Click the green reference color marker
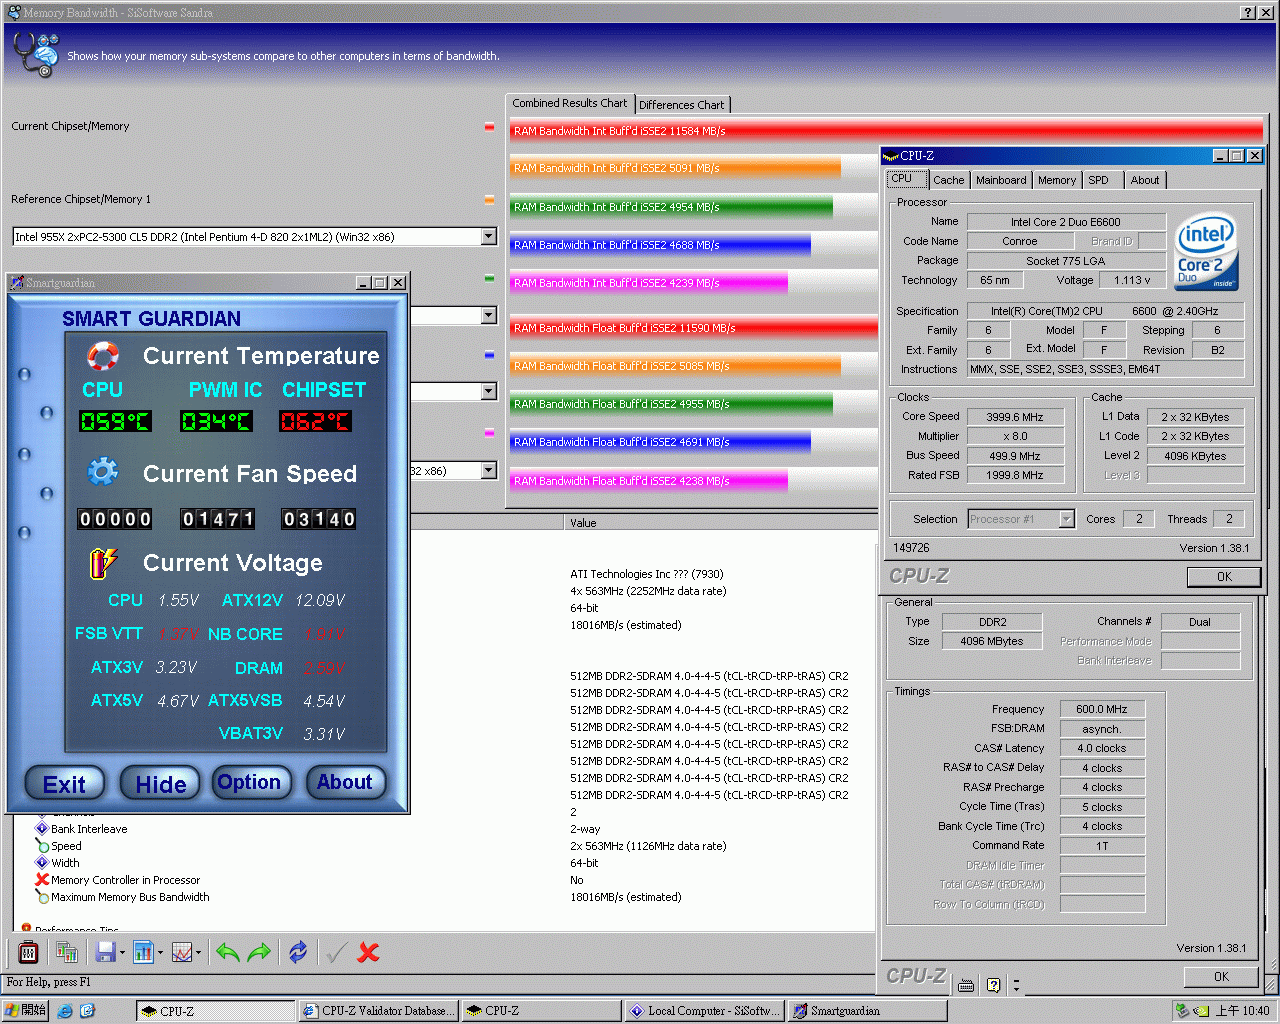 pos(489,279)
